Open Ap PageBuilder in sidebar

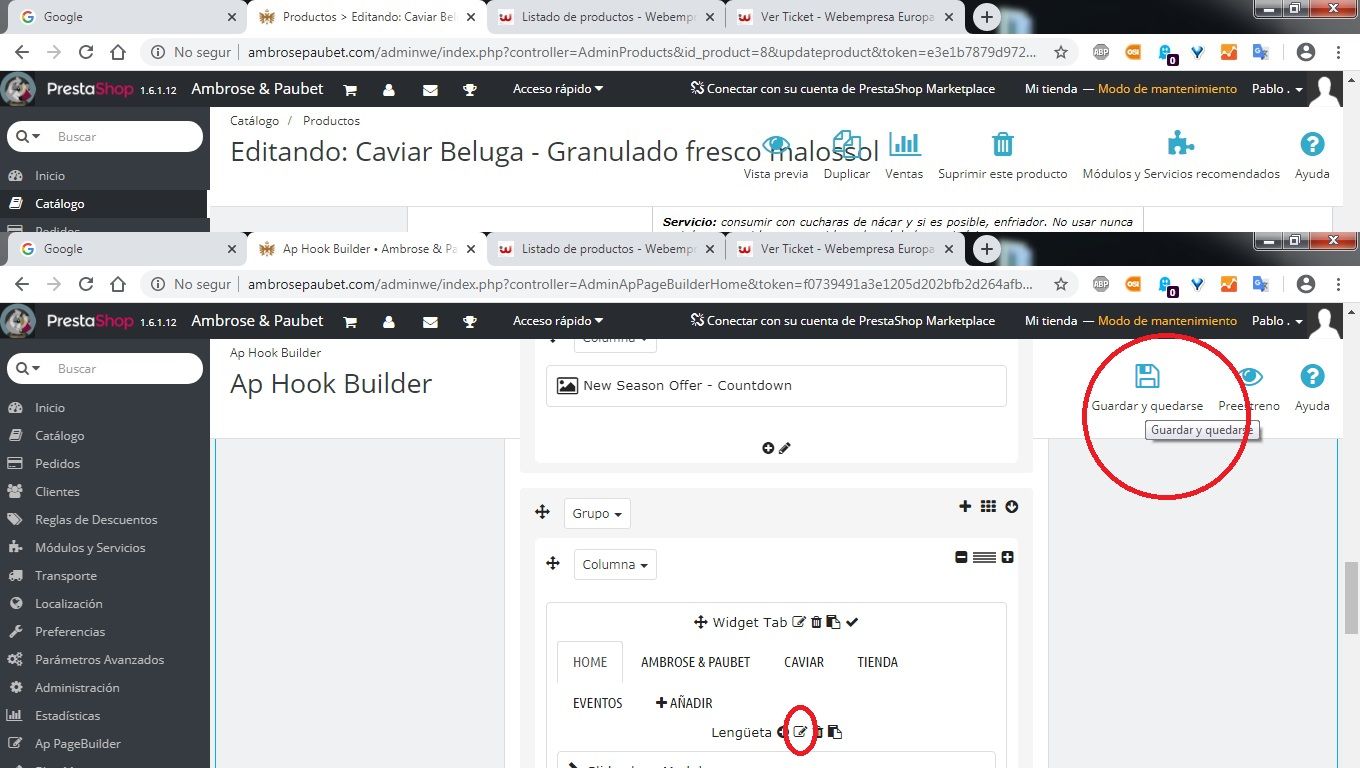point(78,743)
